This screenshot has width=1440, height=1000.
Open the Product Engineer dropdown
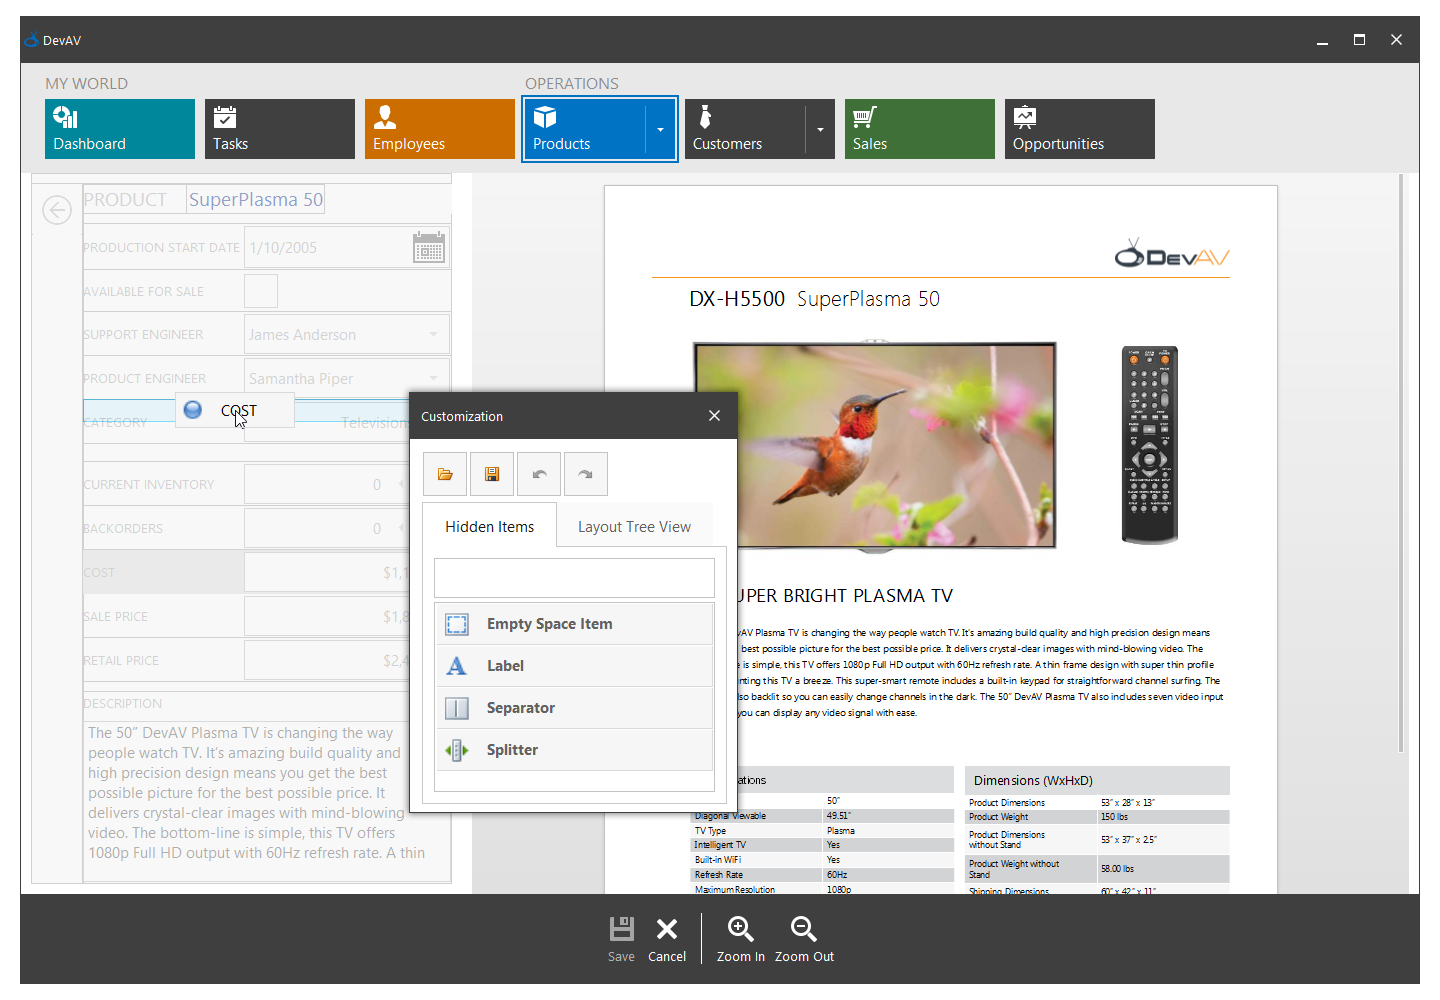(434, 379)
